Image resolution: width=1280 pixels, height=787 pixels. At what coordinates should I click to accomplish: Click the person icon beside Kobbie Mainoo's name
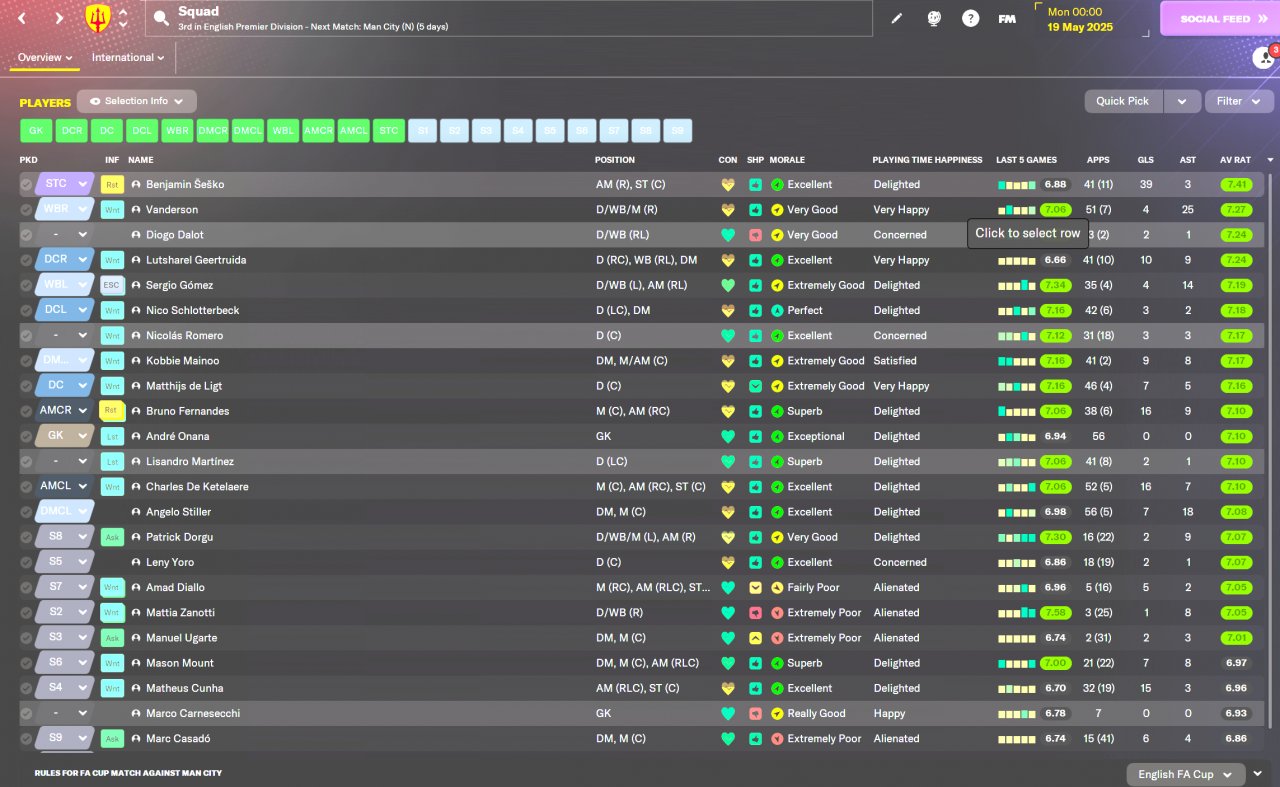pyautogui.click(x=135, y=361)
